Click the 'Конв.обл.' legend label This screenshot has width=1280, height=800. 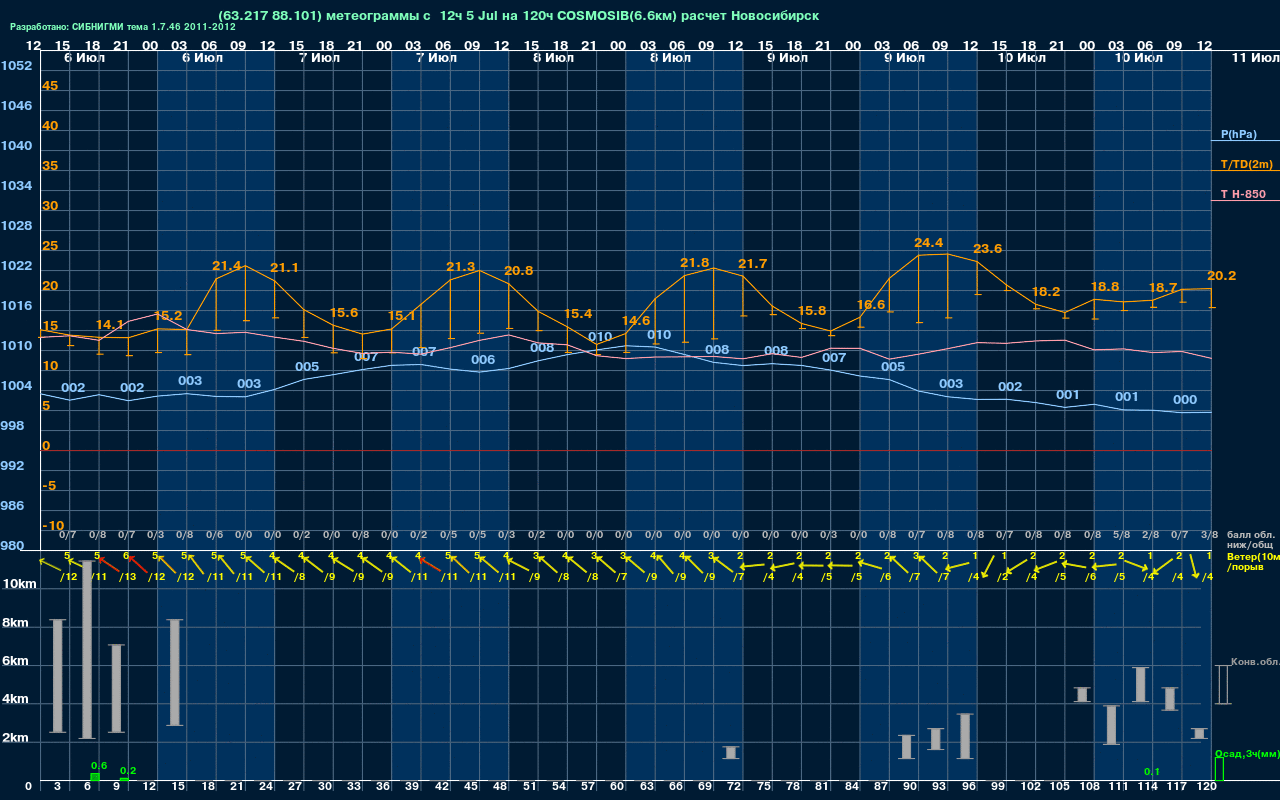coord(1255,662)
